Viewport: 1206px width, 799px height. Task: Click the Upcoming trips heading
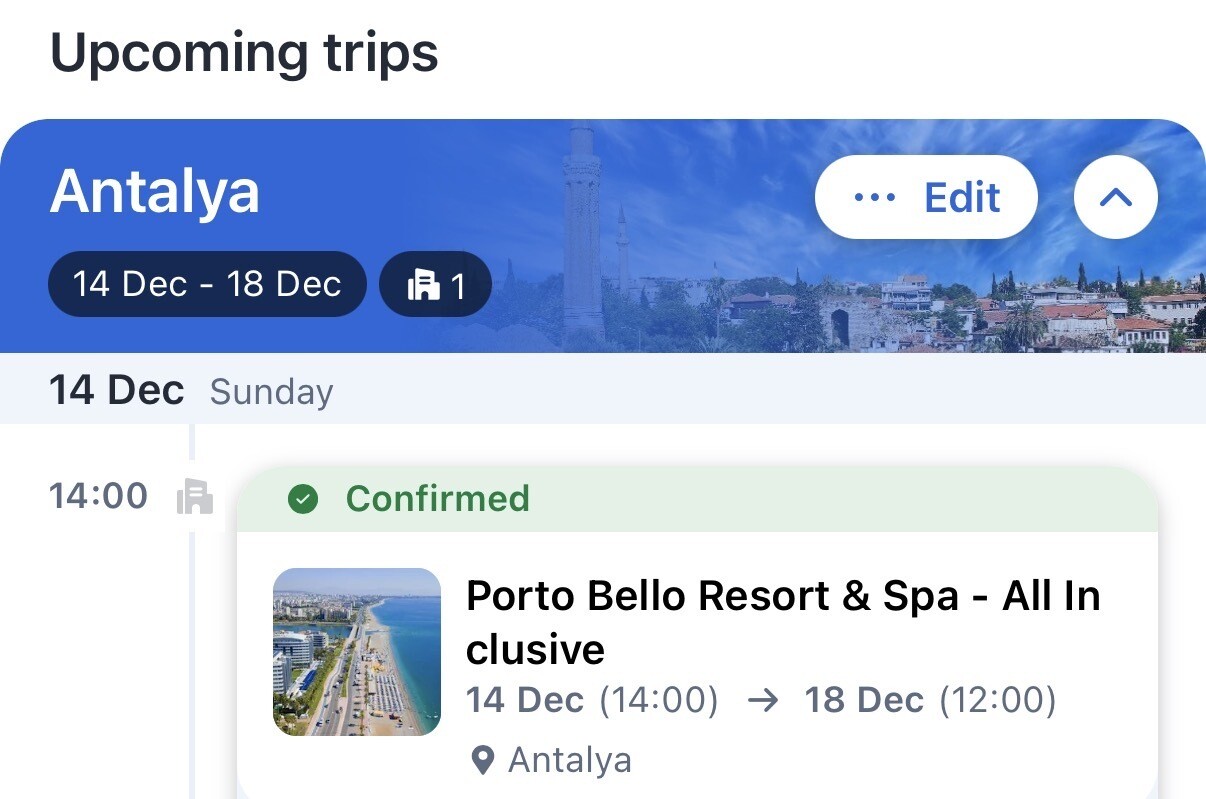pos(244,52)
